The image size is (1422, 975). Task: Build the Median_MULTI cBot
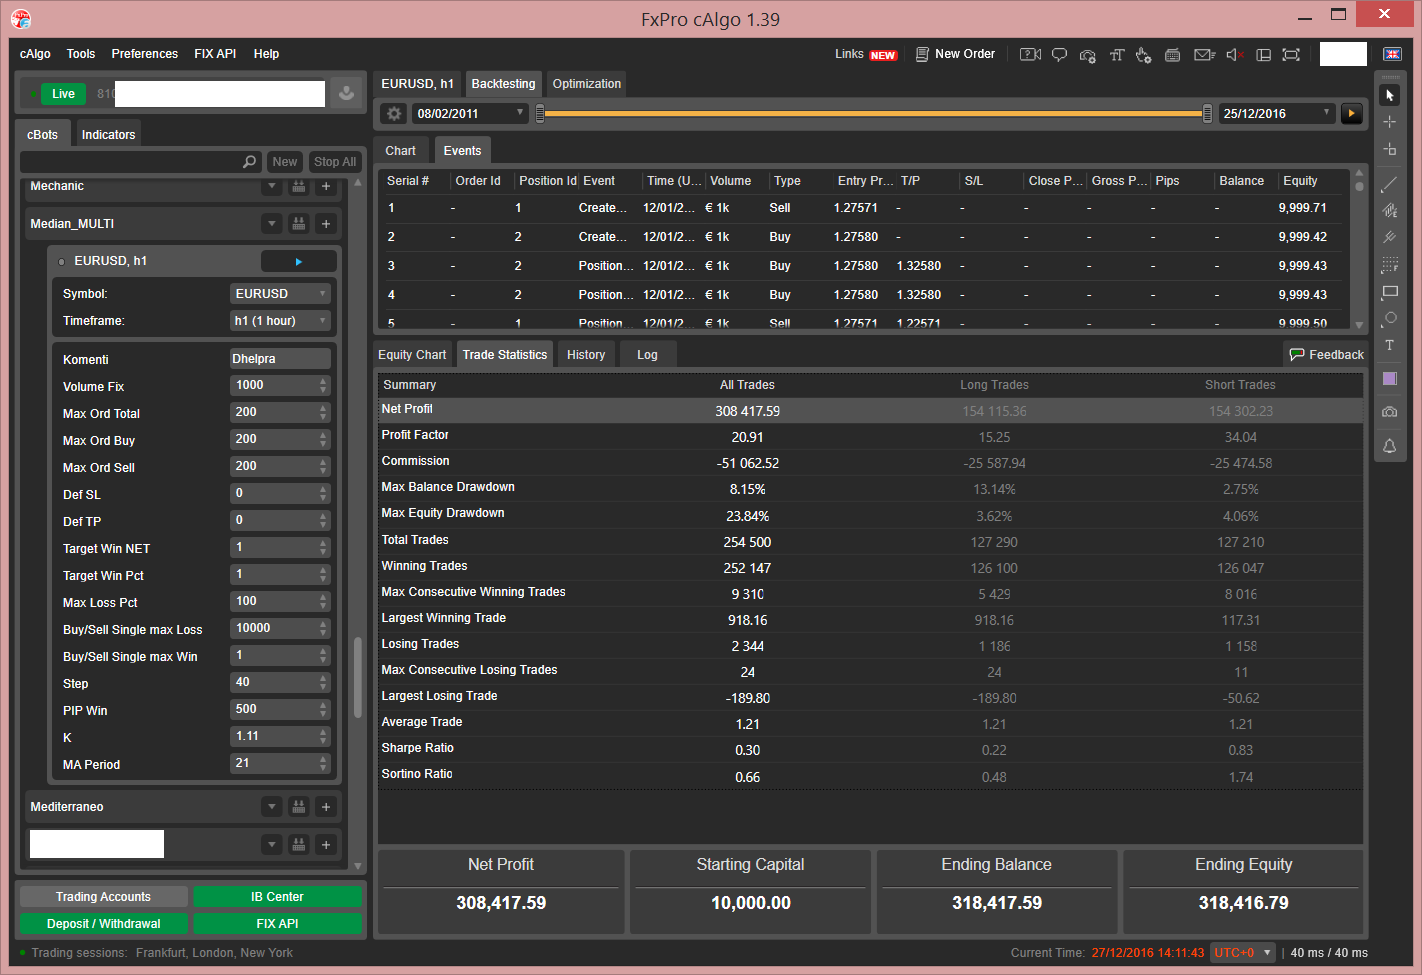click(298, 224)
